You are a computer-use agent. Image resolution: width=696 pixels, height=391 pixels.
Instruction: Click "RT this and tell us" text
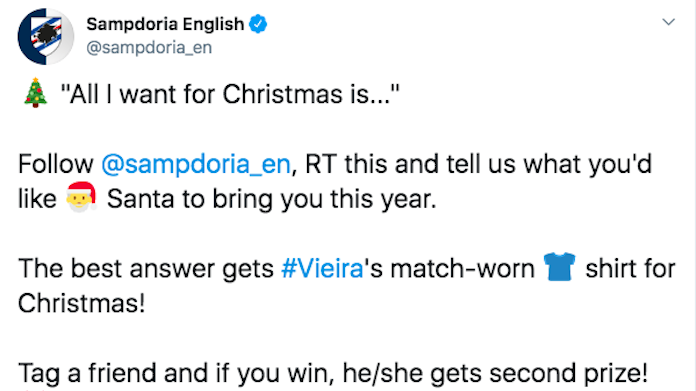[x=410, y=164]
